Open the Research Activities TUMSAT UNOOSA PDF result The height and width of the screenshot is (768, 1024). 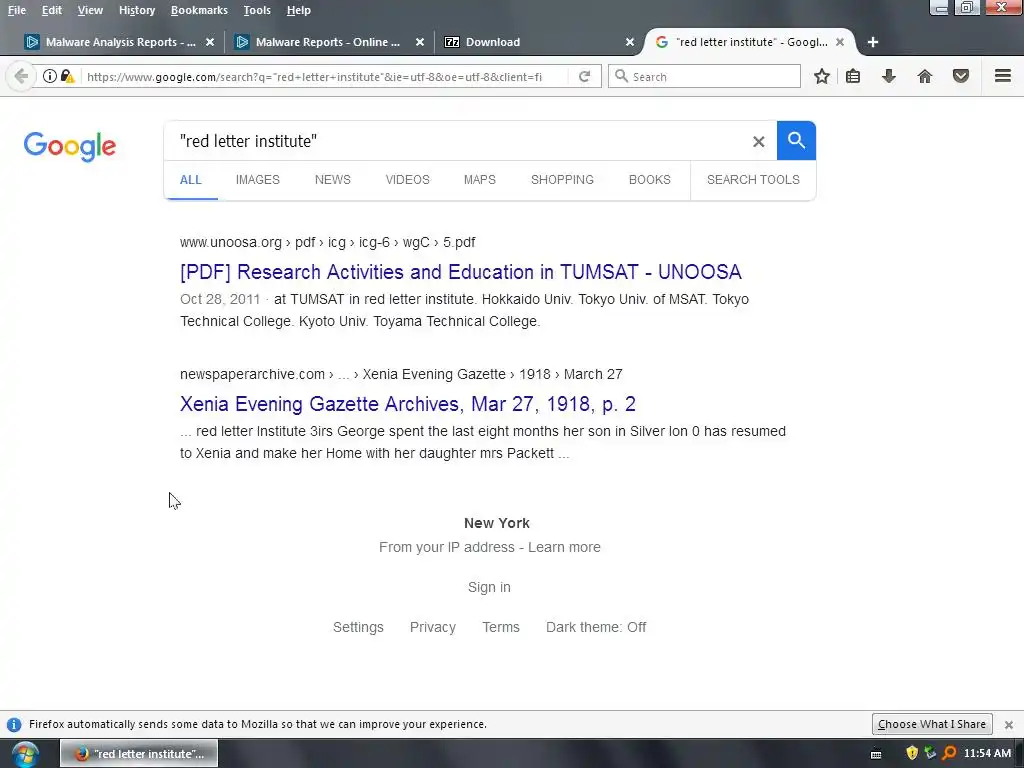(460, 272)
